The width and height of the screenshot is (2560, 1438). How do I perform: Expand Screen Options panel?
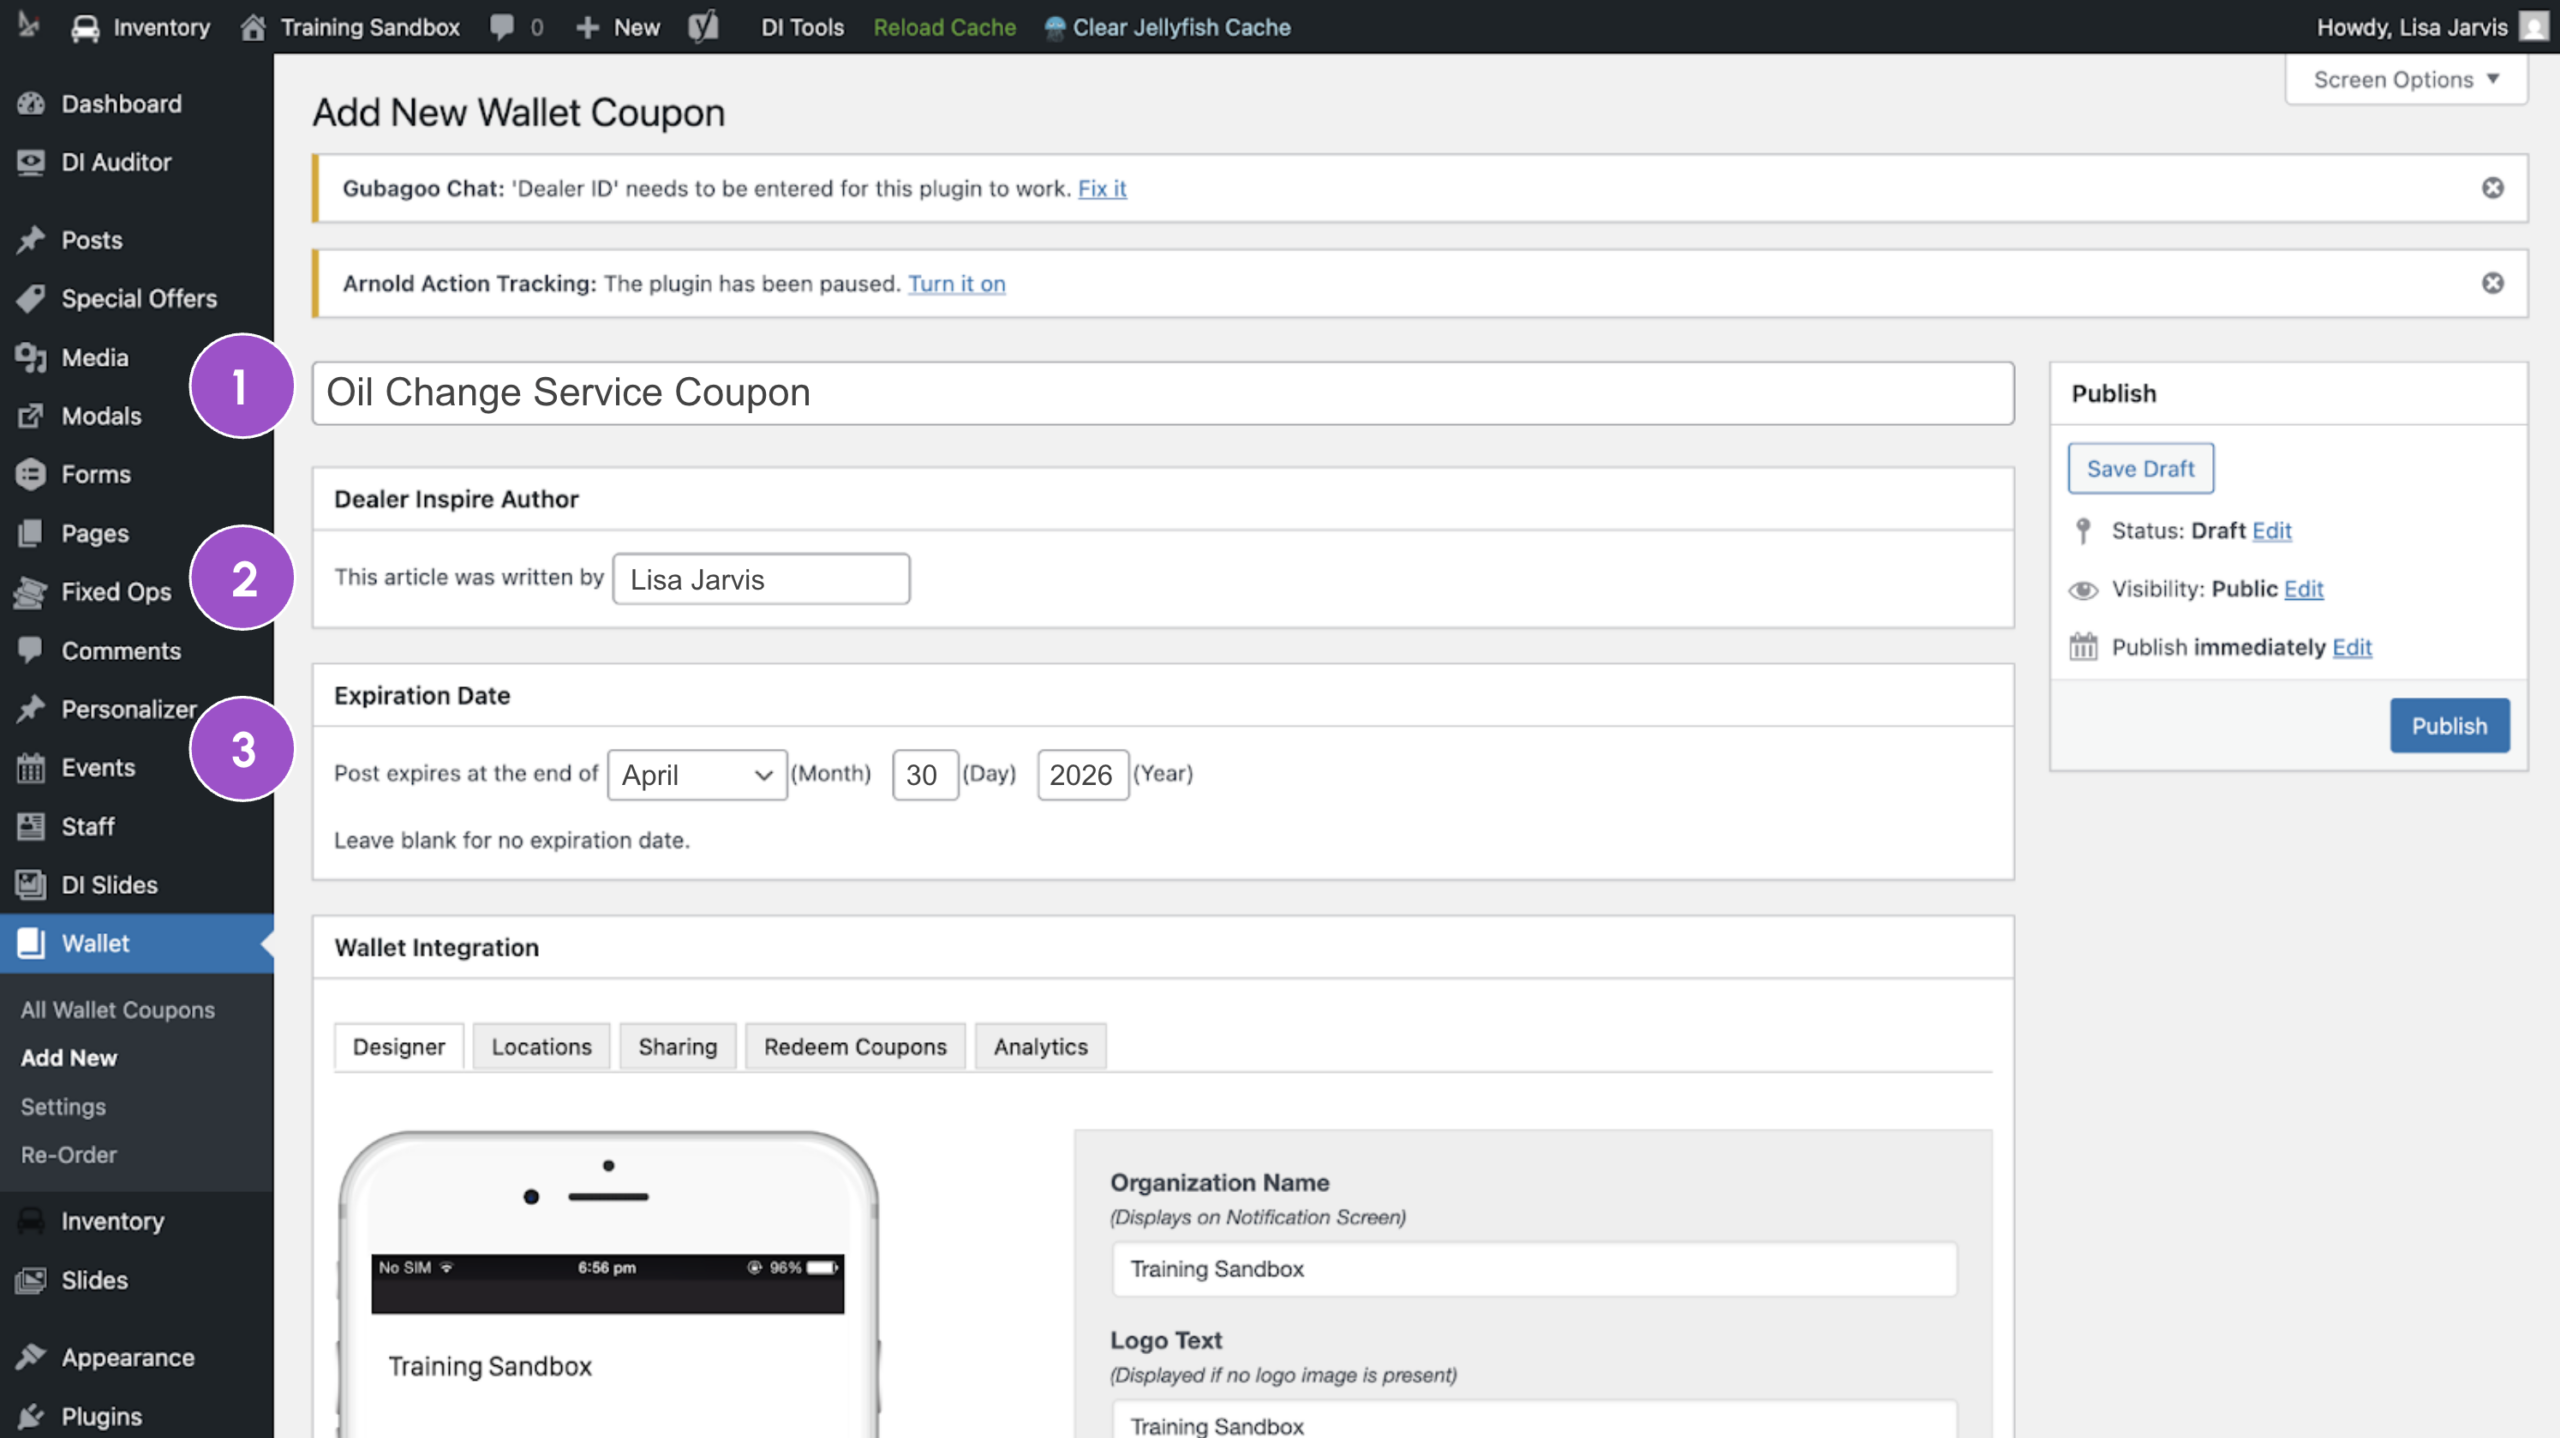click(x=2406, y=79)
